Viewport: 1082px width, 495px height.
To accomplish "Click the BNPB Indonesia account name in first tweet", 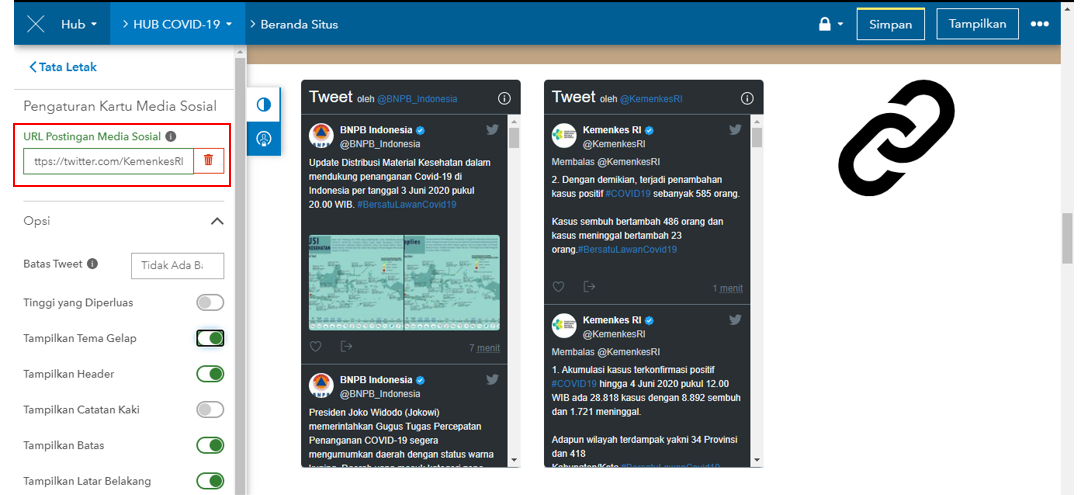I will [375, 130].
